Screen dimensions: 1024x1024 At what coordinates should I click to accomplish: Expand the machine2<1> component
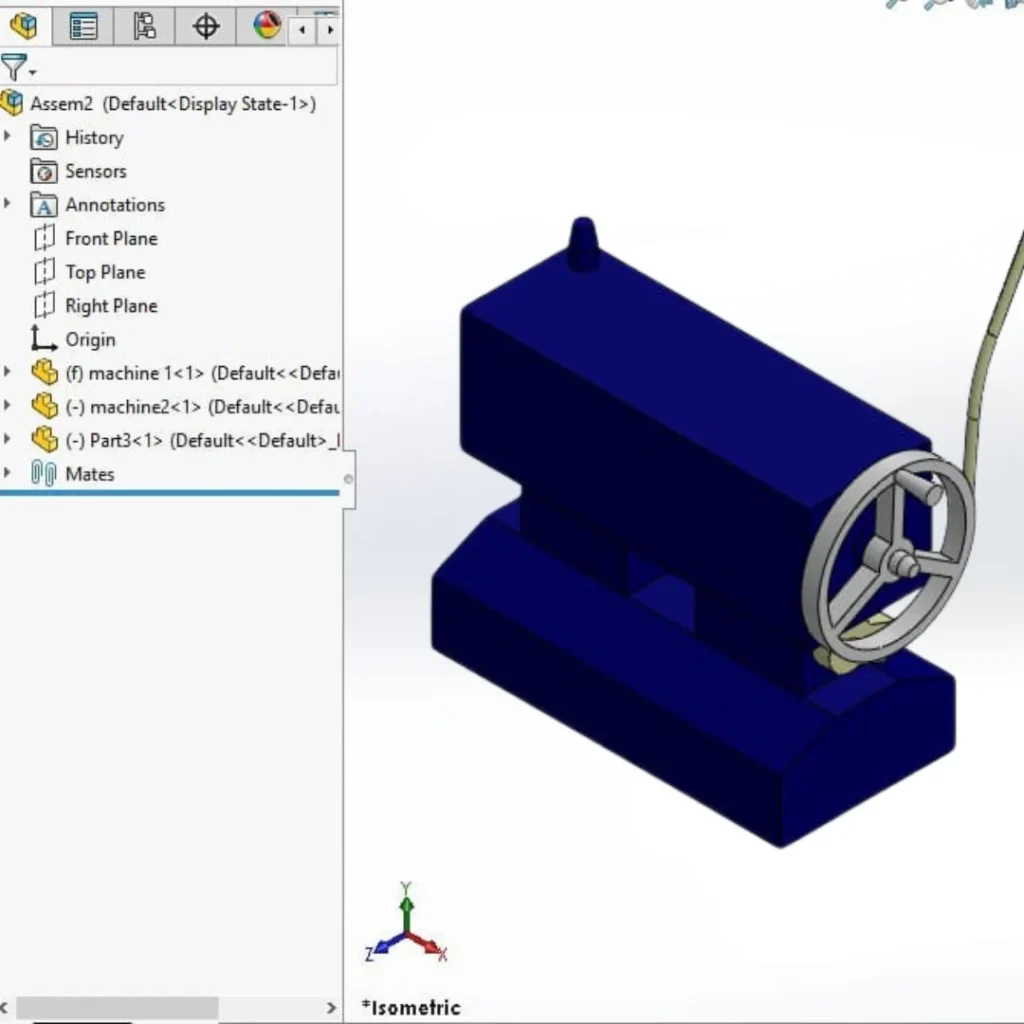click(8, 406)
